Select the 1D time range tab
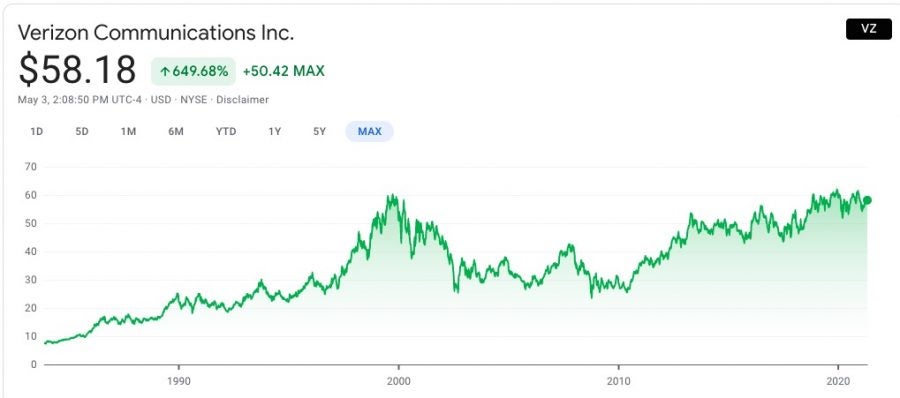Screen dimensions: 900x398 [37, 132]
